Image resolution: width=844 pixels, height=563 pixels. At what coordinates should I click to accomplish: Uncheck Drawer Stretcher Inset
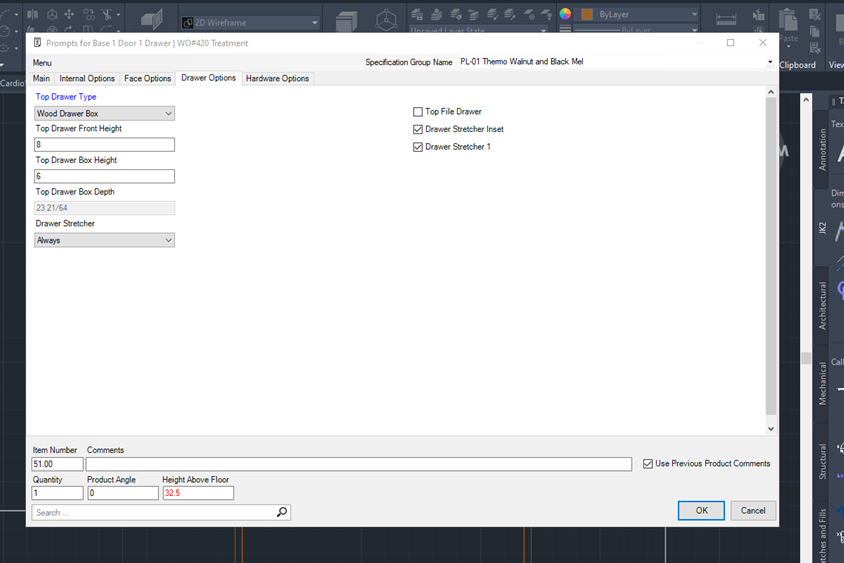tap(418, 130)
